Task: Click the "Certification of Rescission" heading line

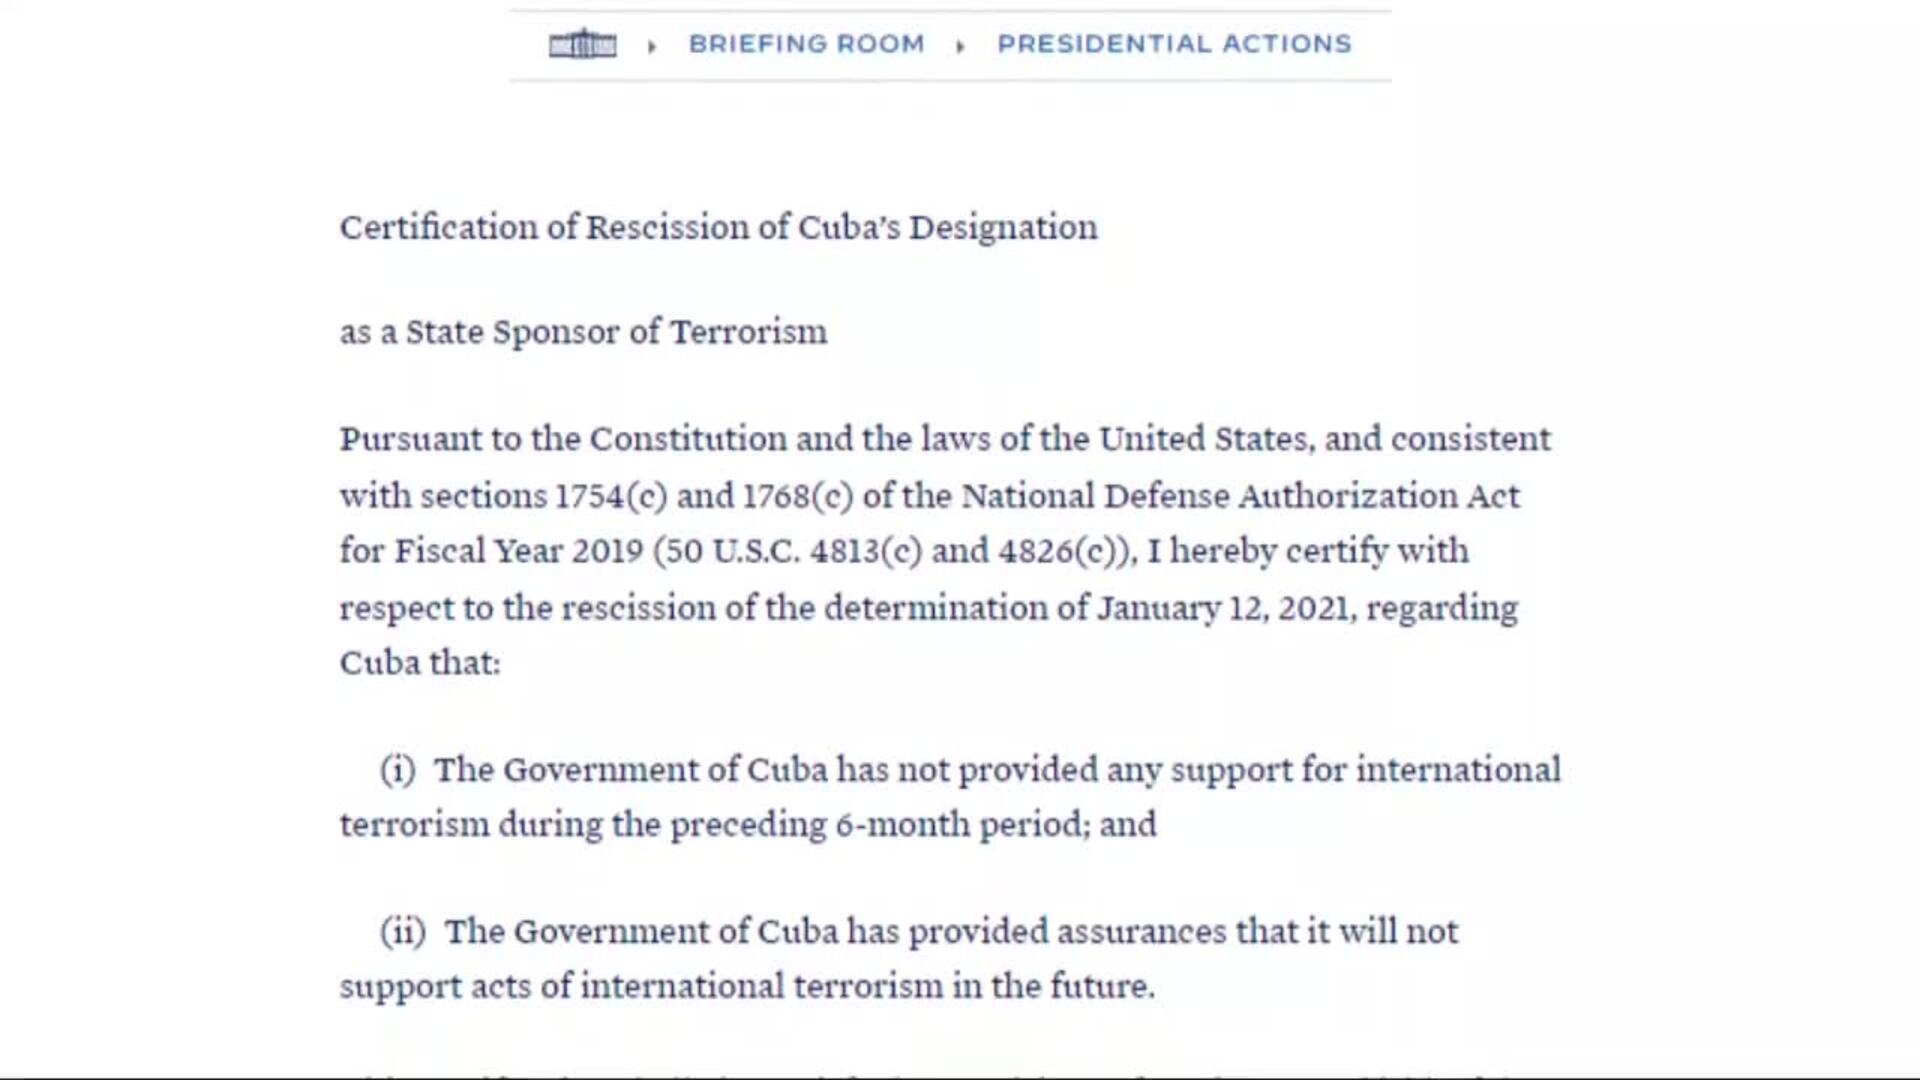Action: (x=718, y=228)
